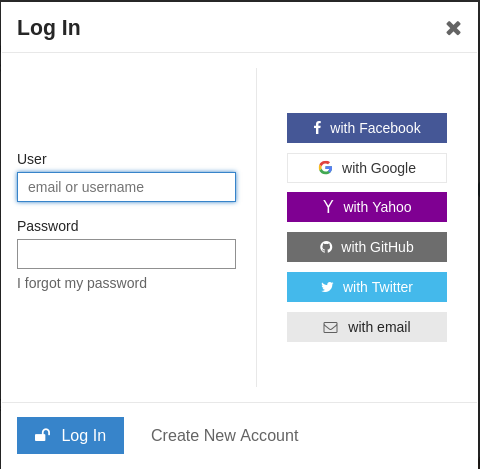Image resolution: width=480 pixels, height=469 pixels.
Task: Select the with Yahoo login button
Action: point(367,207)
